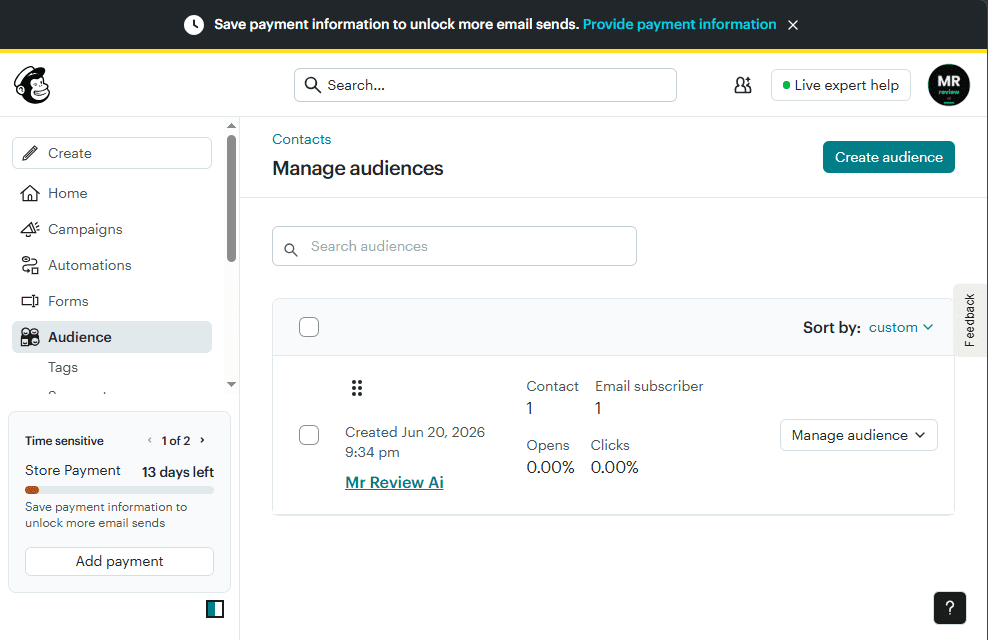This screenshot has height=640, width=988.
Task: Click the sidebar scrollbar thumb
Action: [x=231, y=198]
